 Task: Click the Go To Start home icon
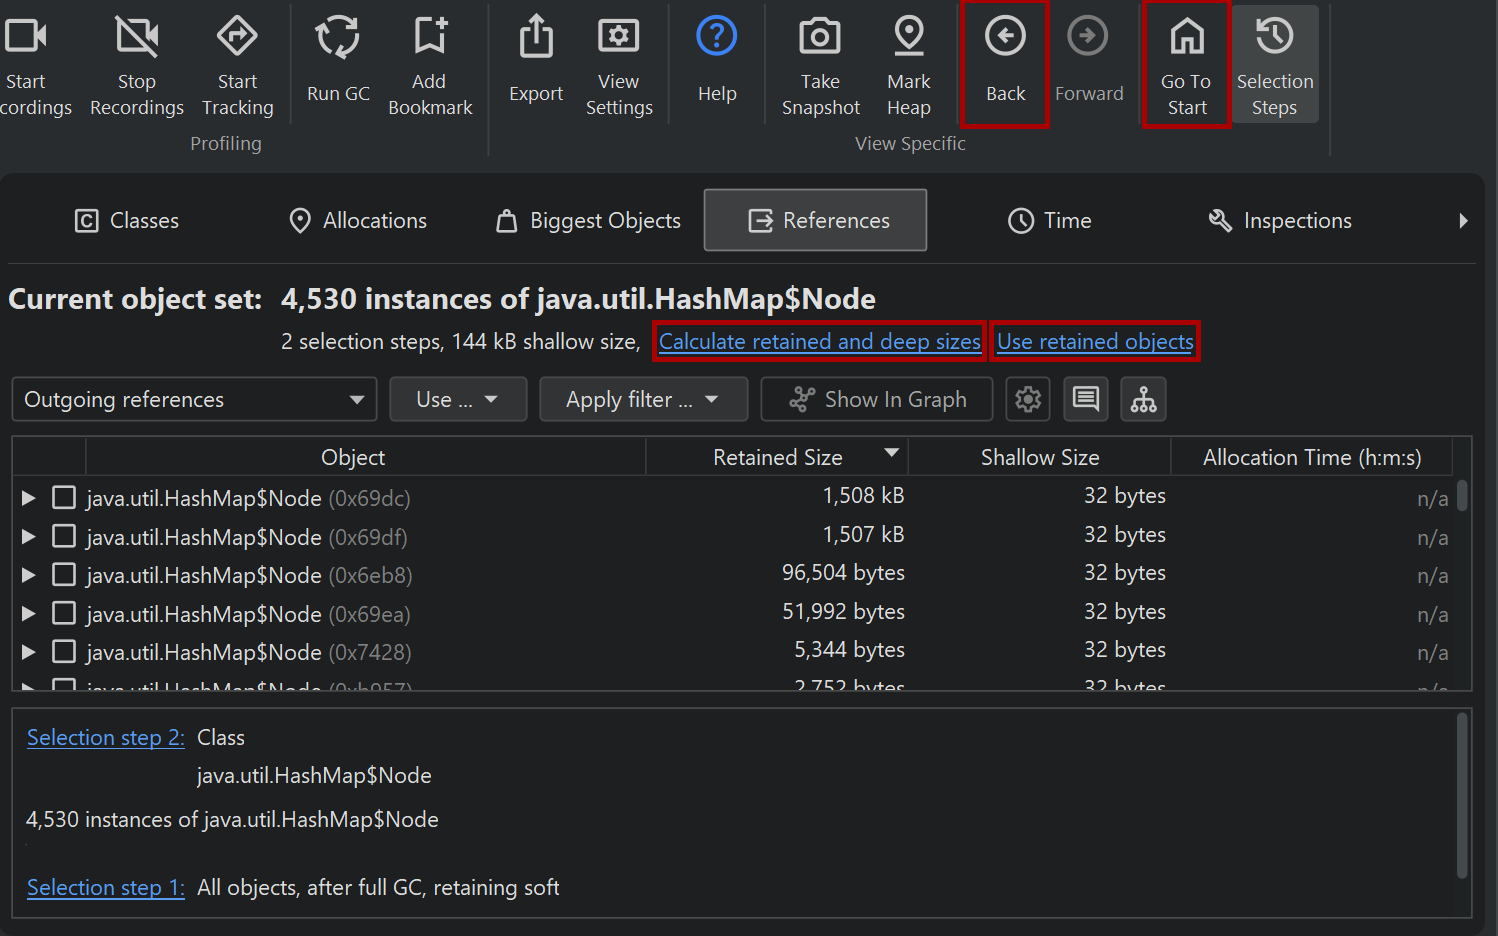[1186, 38]
